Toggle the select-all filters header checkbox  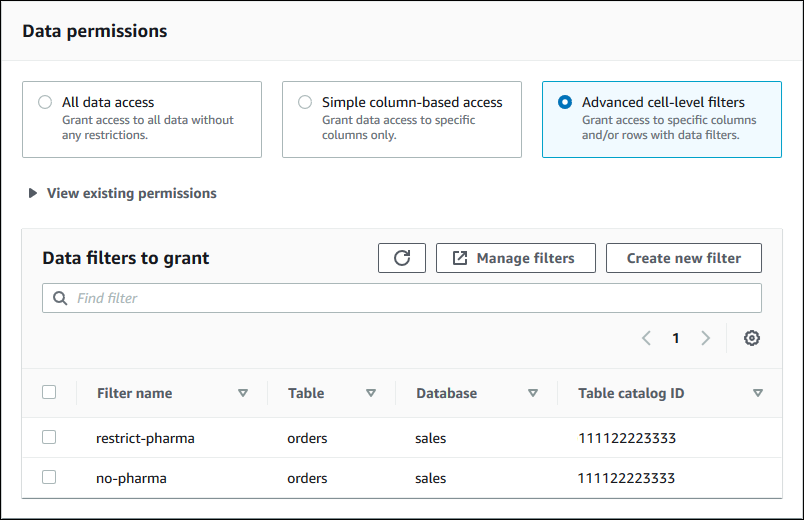click(x=49, y=392)
